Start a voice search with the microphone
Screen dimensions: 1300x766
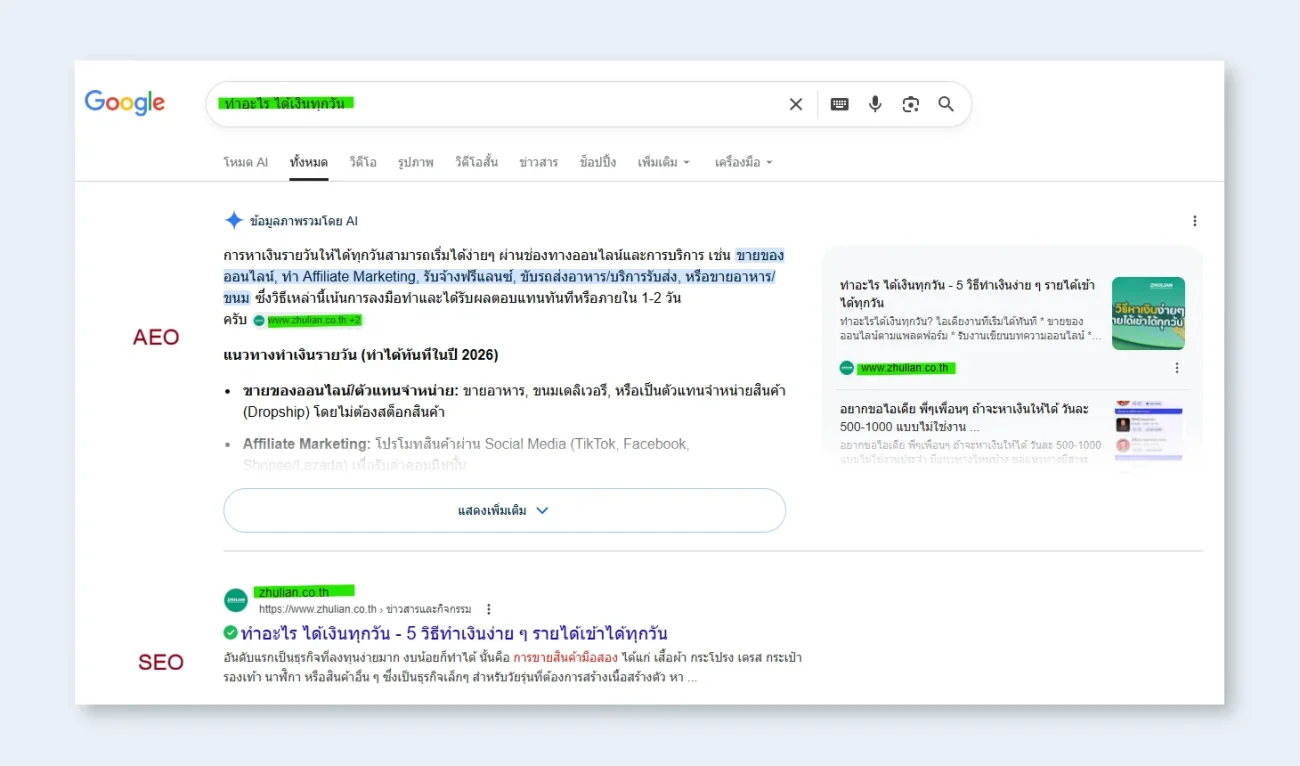[875, 104]
